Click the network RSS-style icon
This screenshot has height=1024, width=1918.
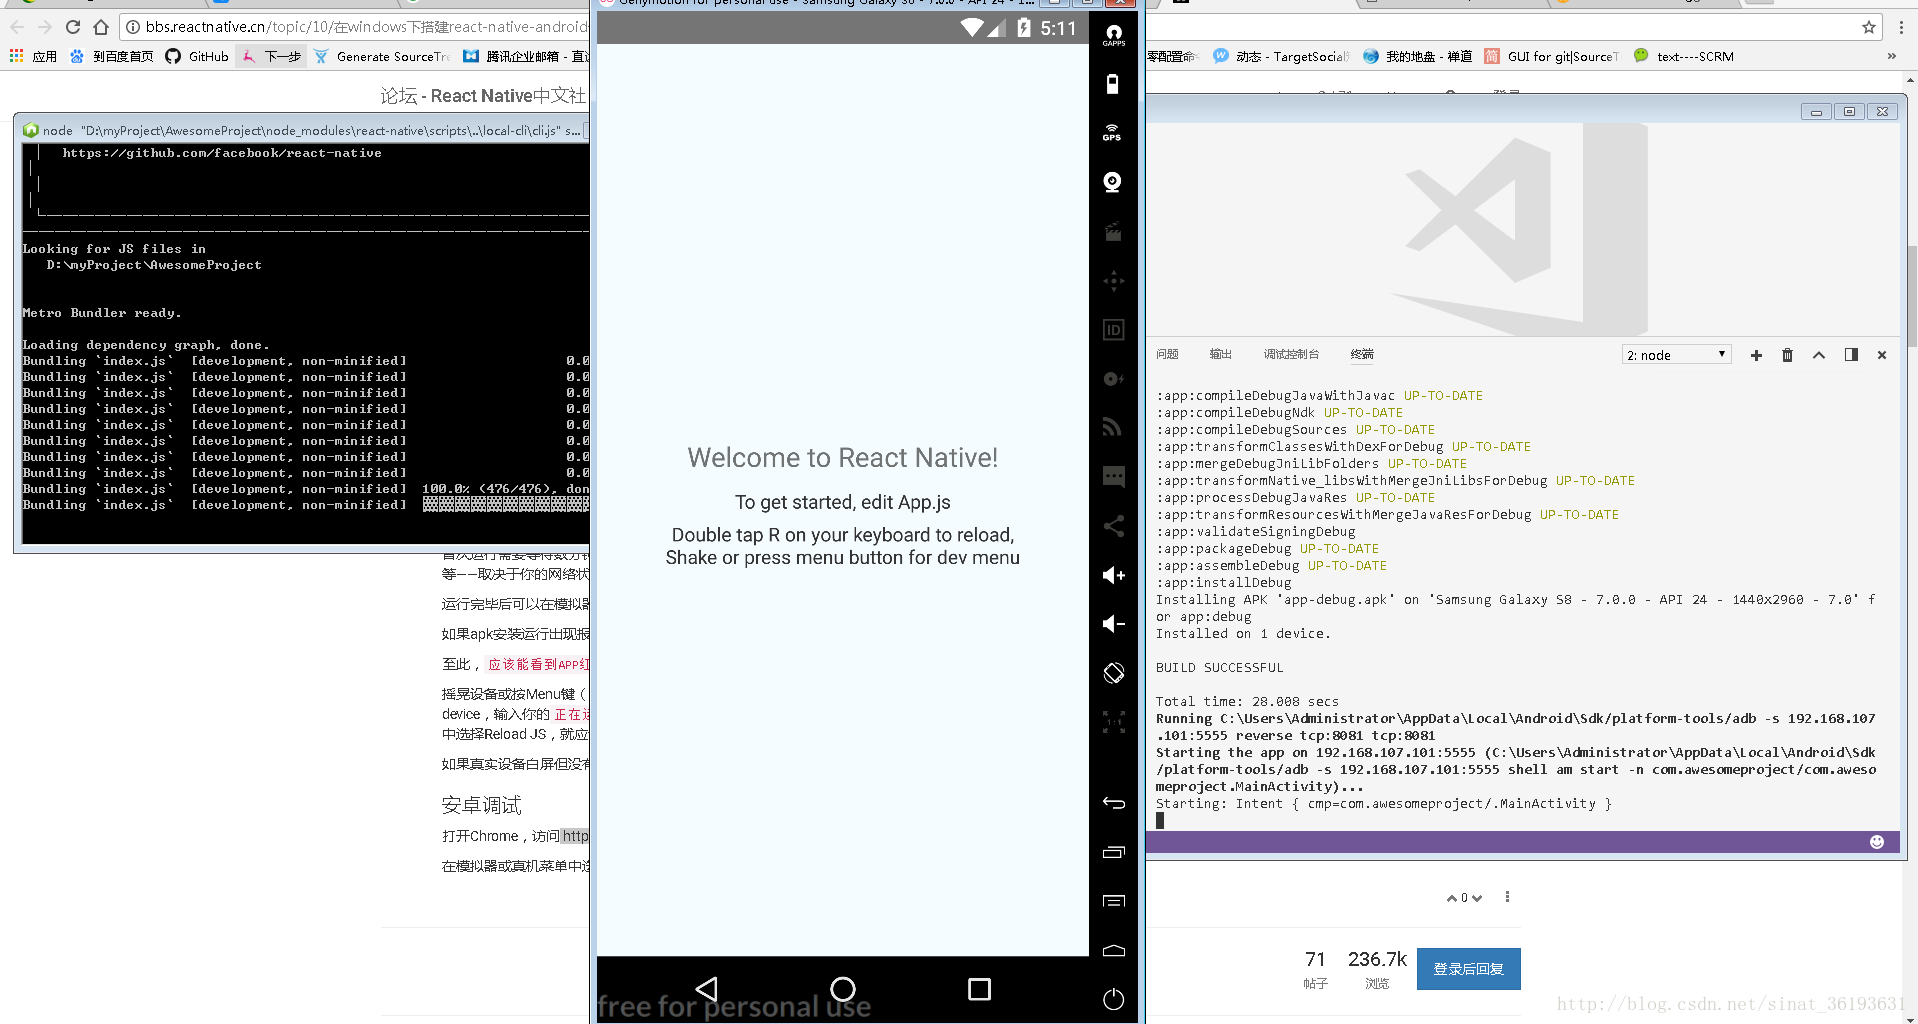(1113, 428)
